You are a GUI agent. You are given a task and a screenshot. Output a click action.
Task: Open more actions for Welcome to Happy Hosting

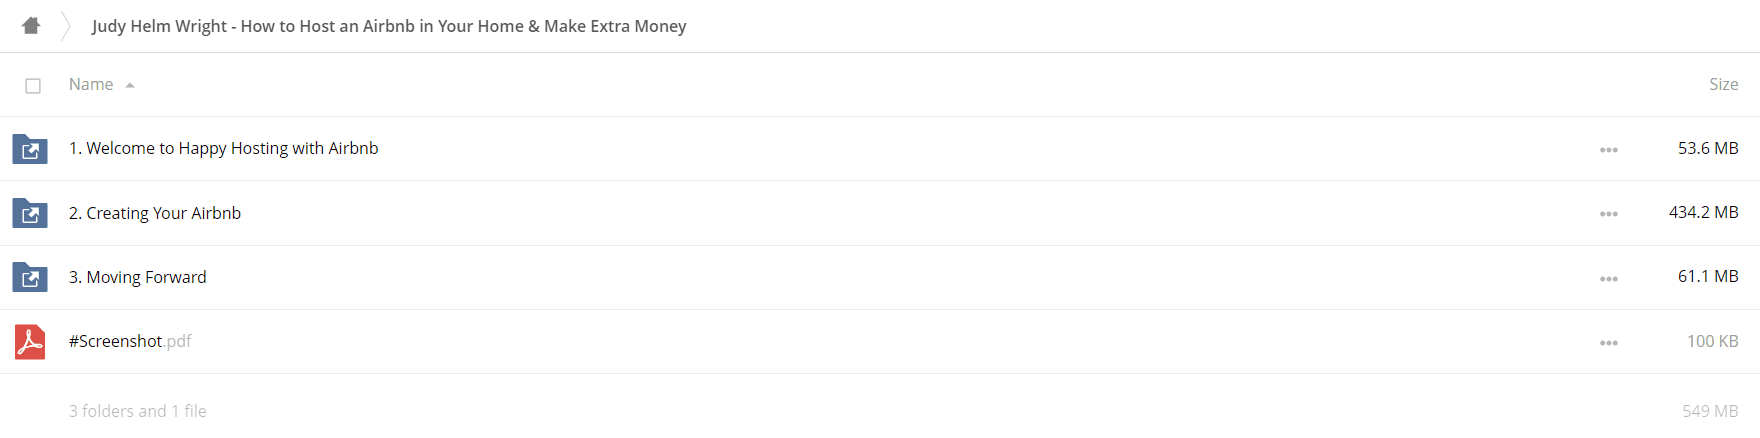tap(1608, 150)
